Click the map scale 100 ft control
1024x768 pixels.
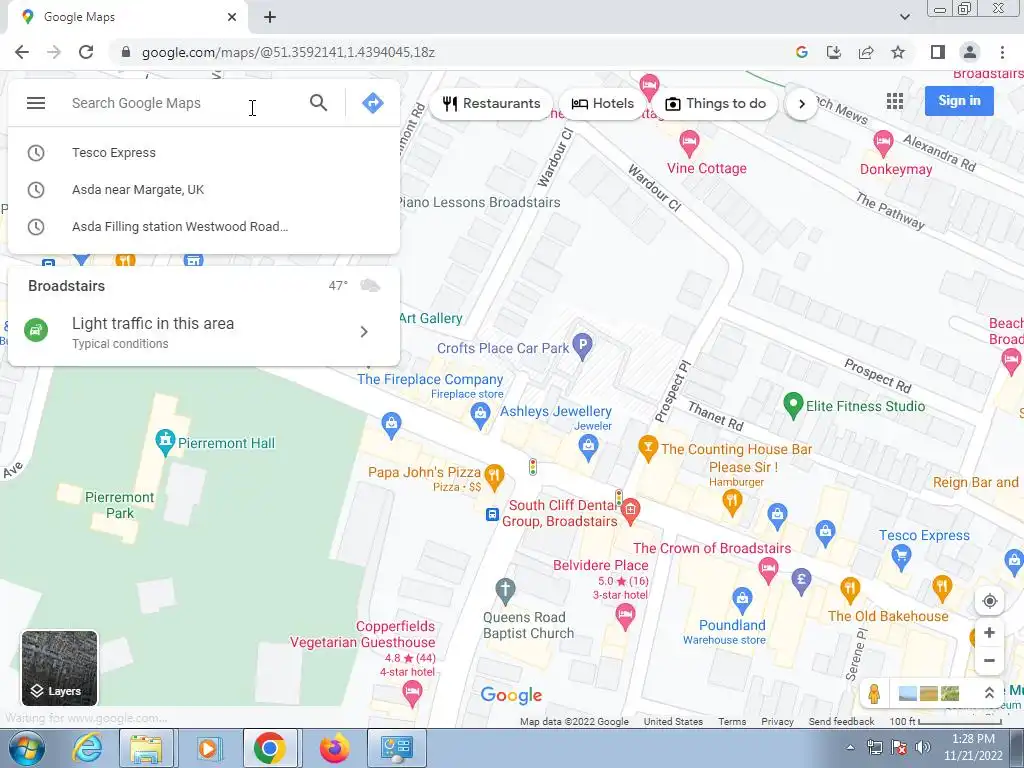(x=945, y=721)
